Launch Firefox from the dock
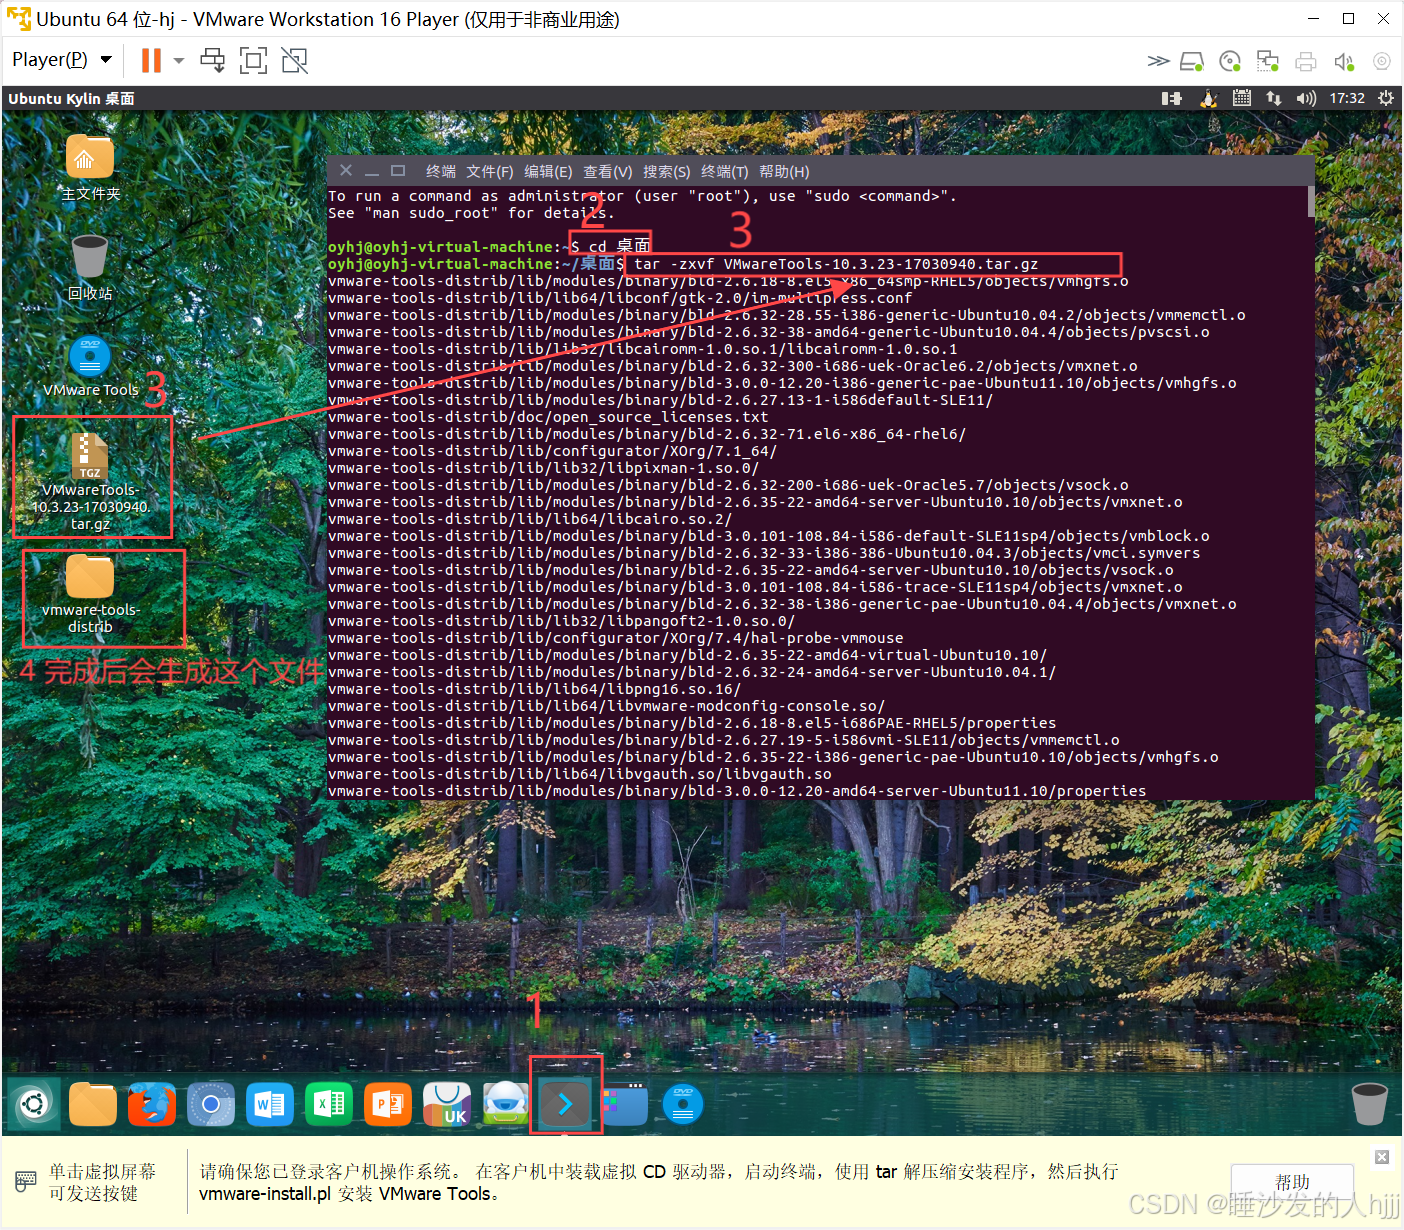This screenshot has width=1404, height=1230. click(152, 1104)
